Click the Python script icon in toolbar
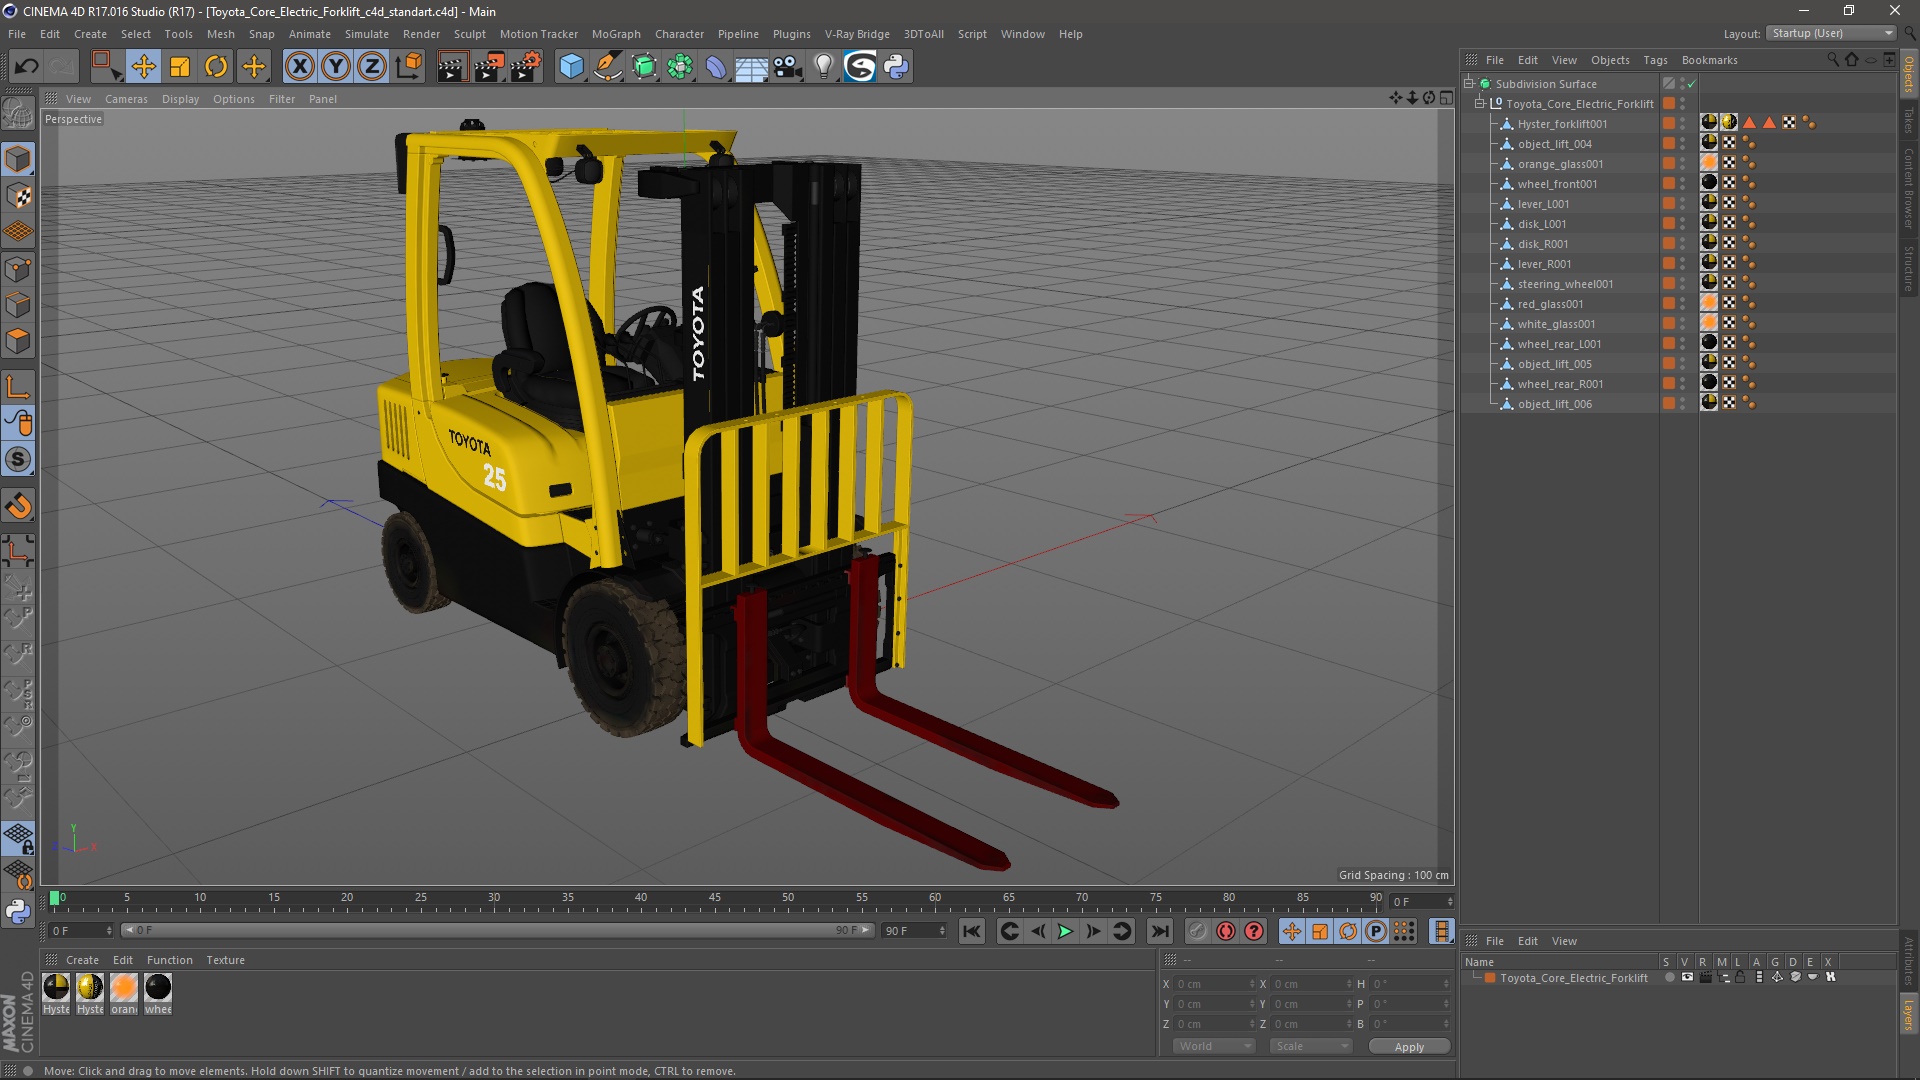1920x1080 pixels. click(x=896, y=67)
